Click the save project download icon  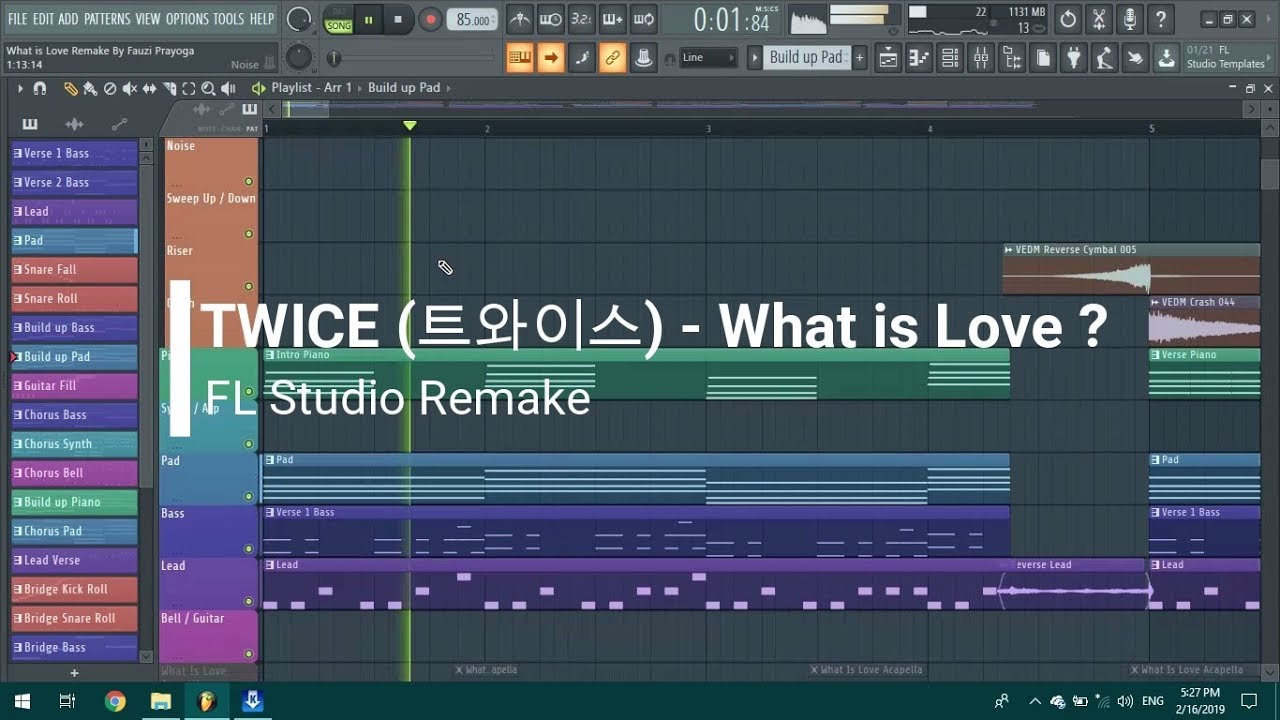[1166, 58]
